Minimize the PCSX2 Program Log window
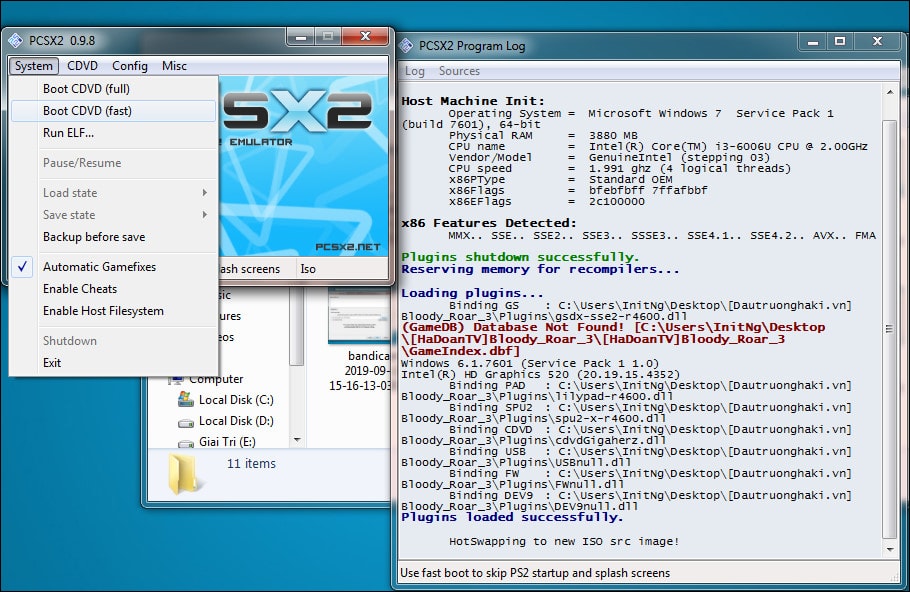The image size is (910, 592). coord(813,42)
